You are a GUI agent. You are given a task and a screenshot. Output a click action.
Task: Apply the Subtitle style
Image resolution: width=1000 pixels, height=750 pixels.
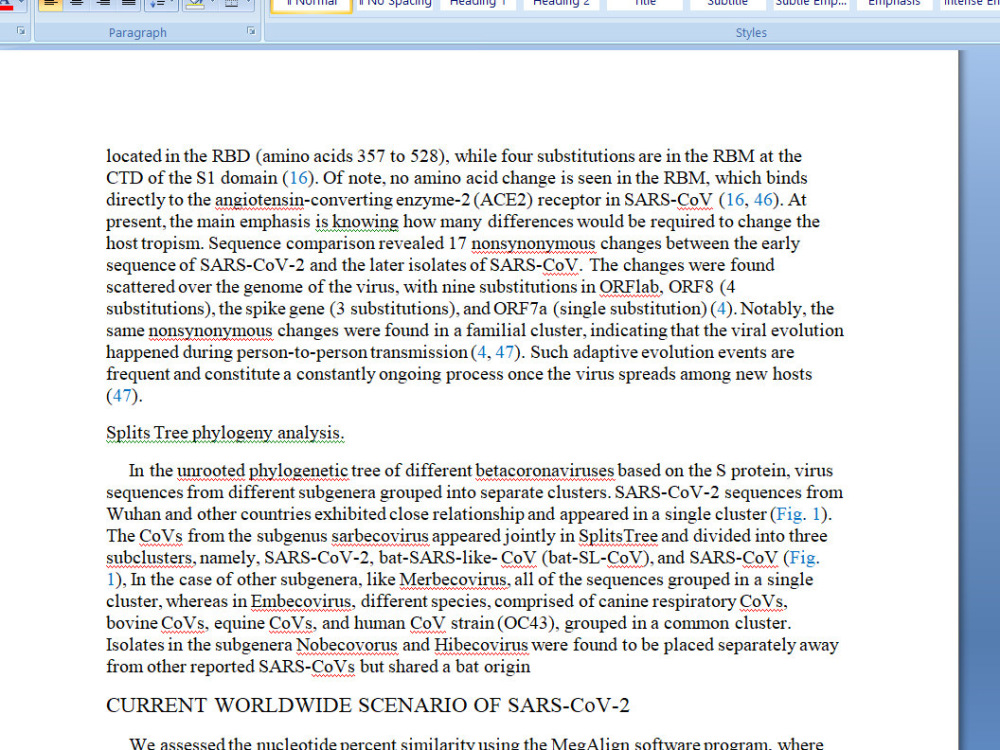(728, 4)
